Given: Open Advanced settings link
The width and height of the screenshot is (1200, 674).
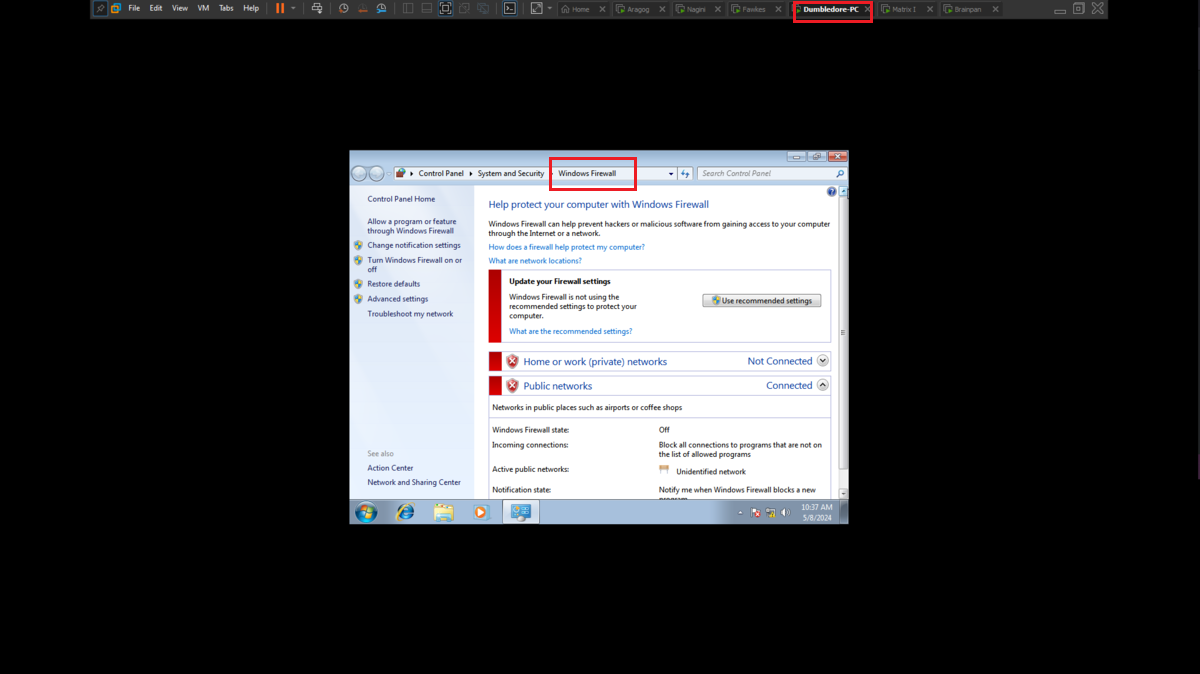Looking at the screenshot, I should click(397, 299).
